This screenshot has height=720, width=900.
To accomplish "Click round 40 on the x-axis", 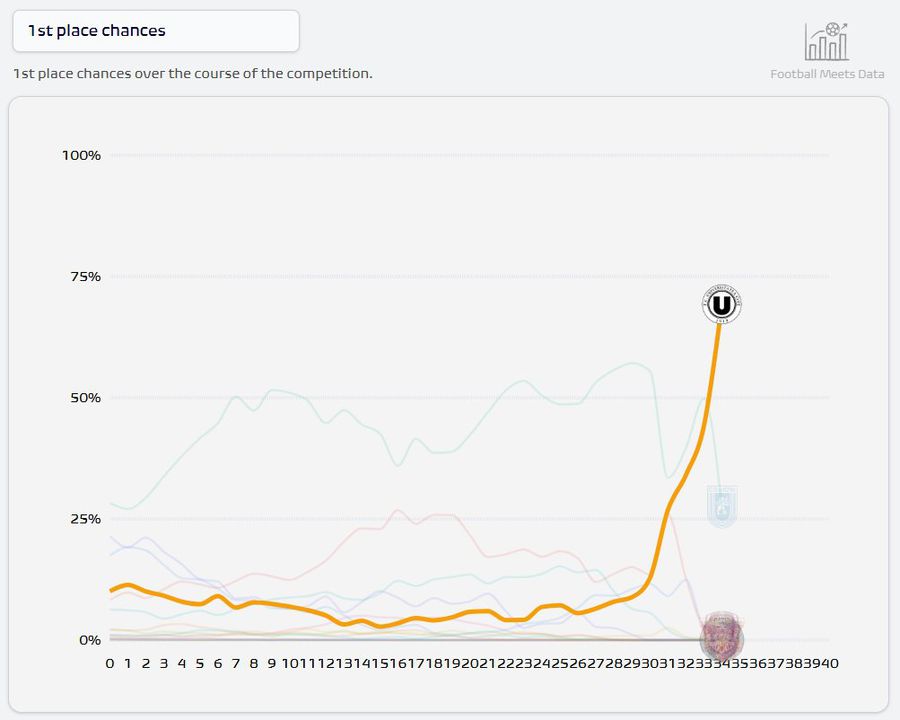I will [x=829, y=663].
